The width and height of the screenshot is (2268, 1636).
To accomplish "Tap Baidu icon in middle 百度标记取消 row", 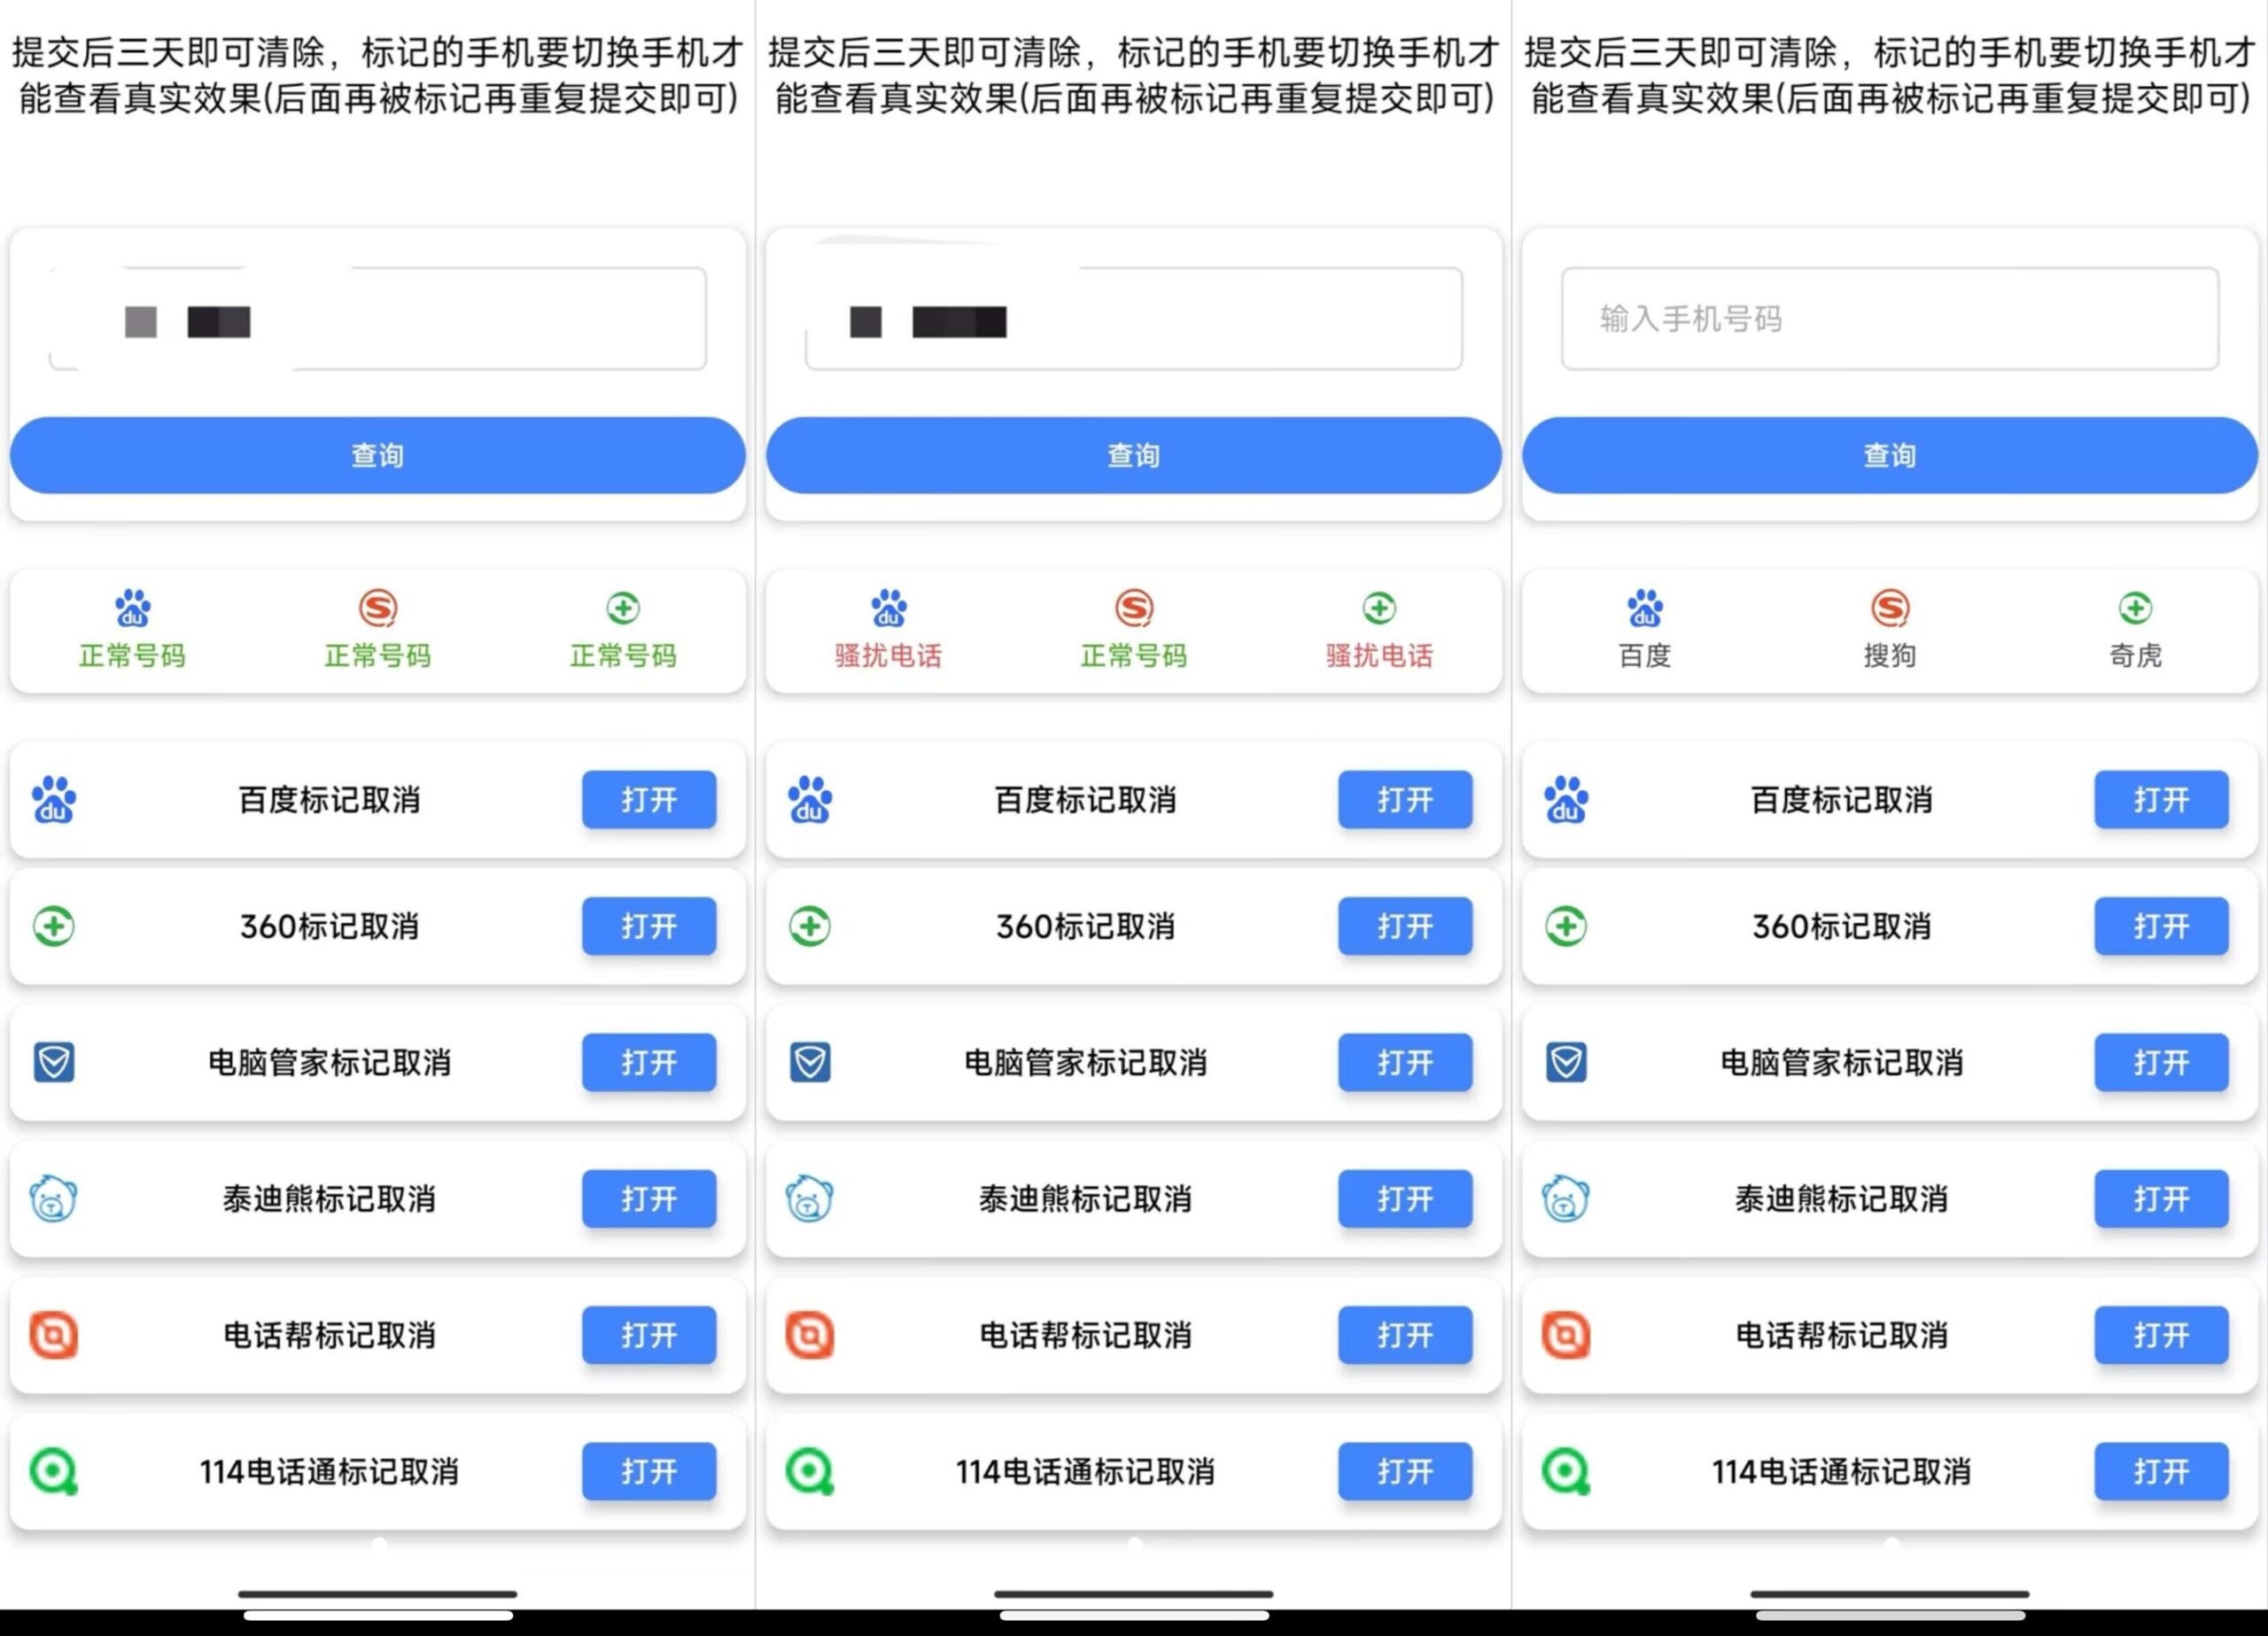I will click(810, 799).
